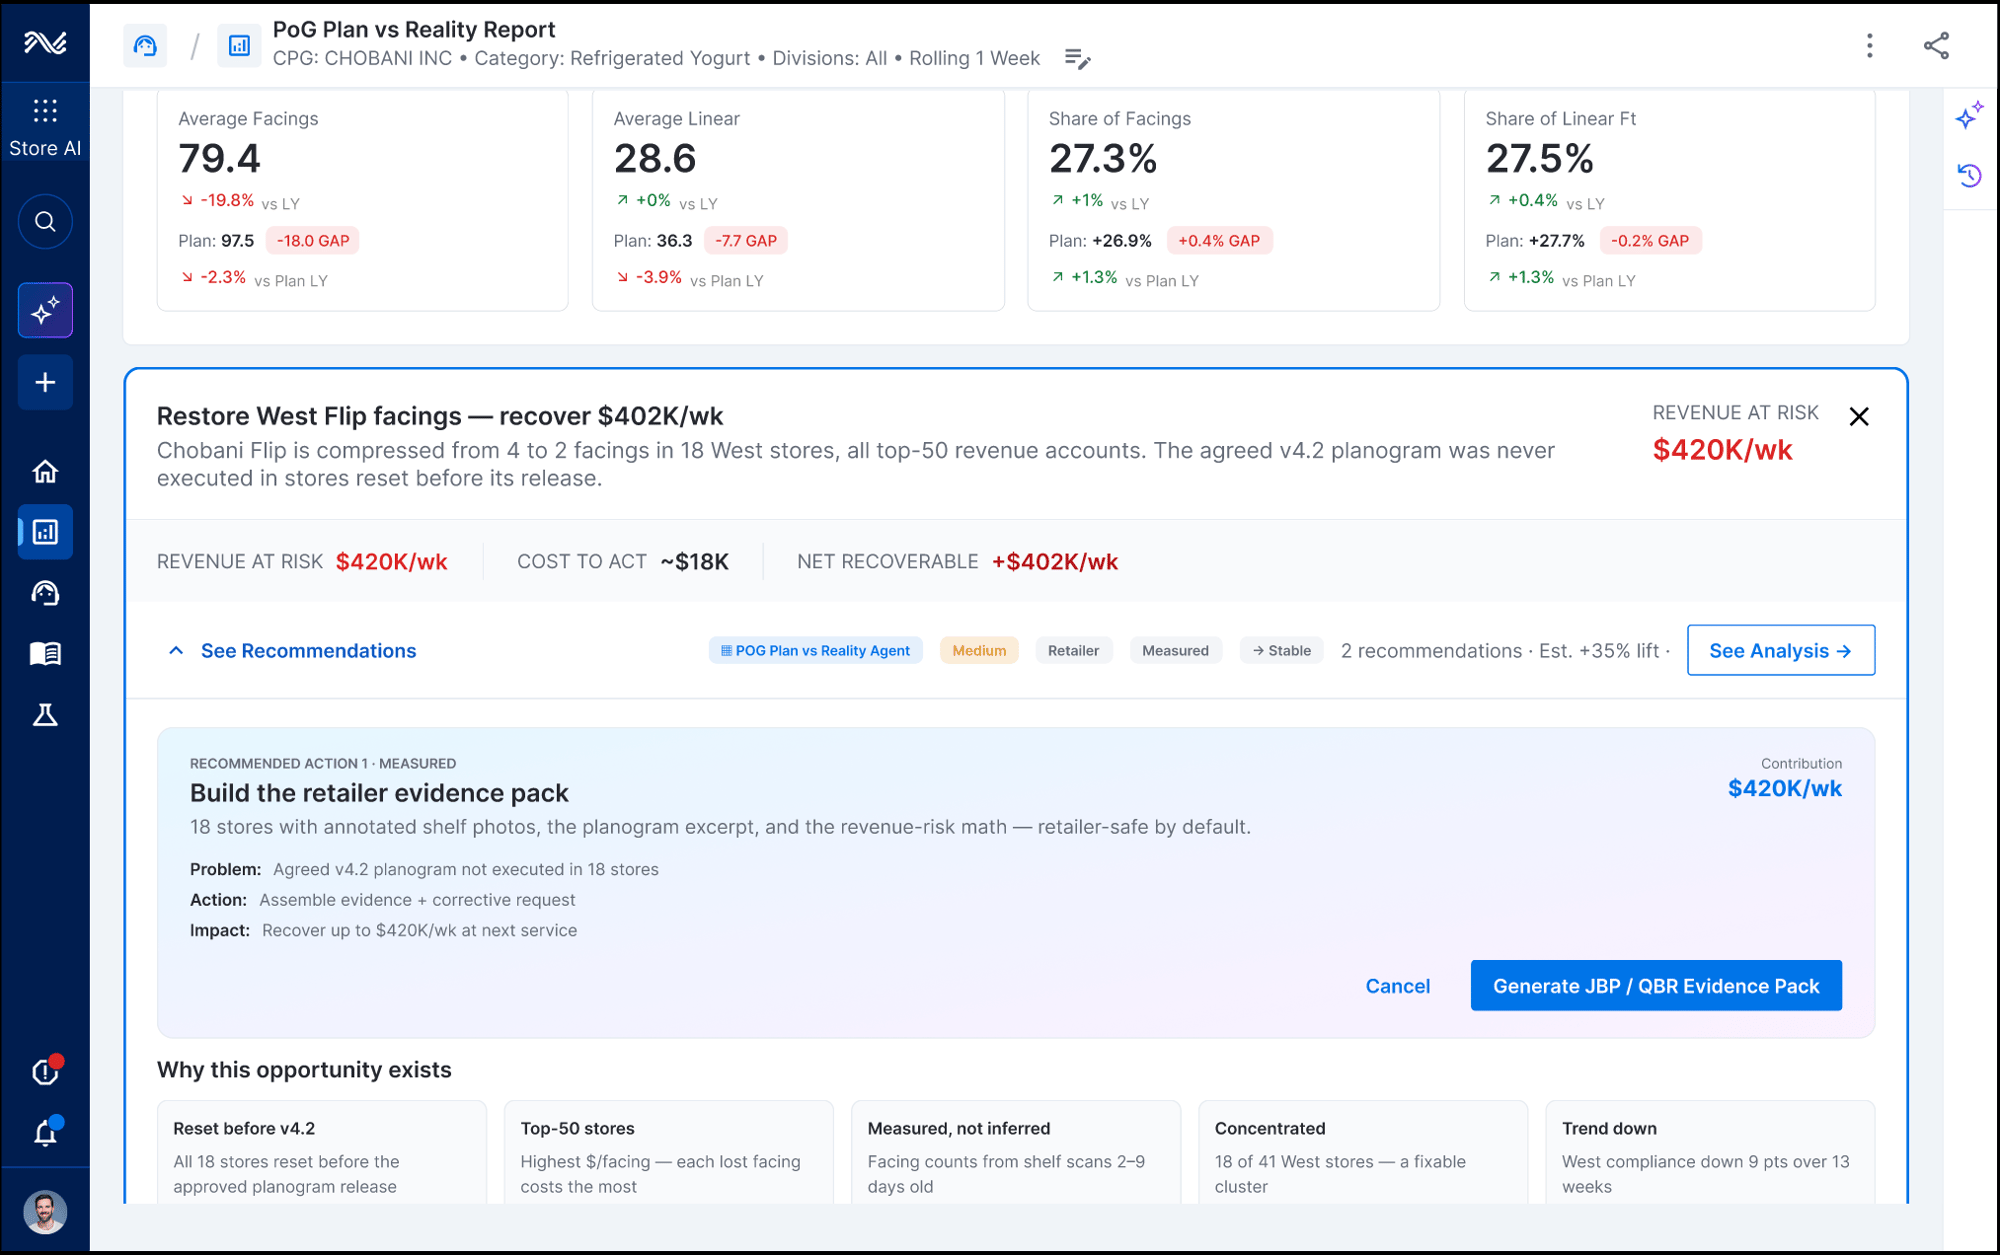Close the Restore West Flip facings card
The image size is (2000, 1255).
(1858, 416)
